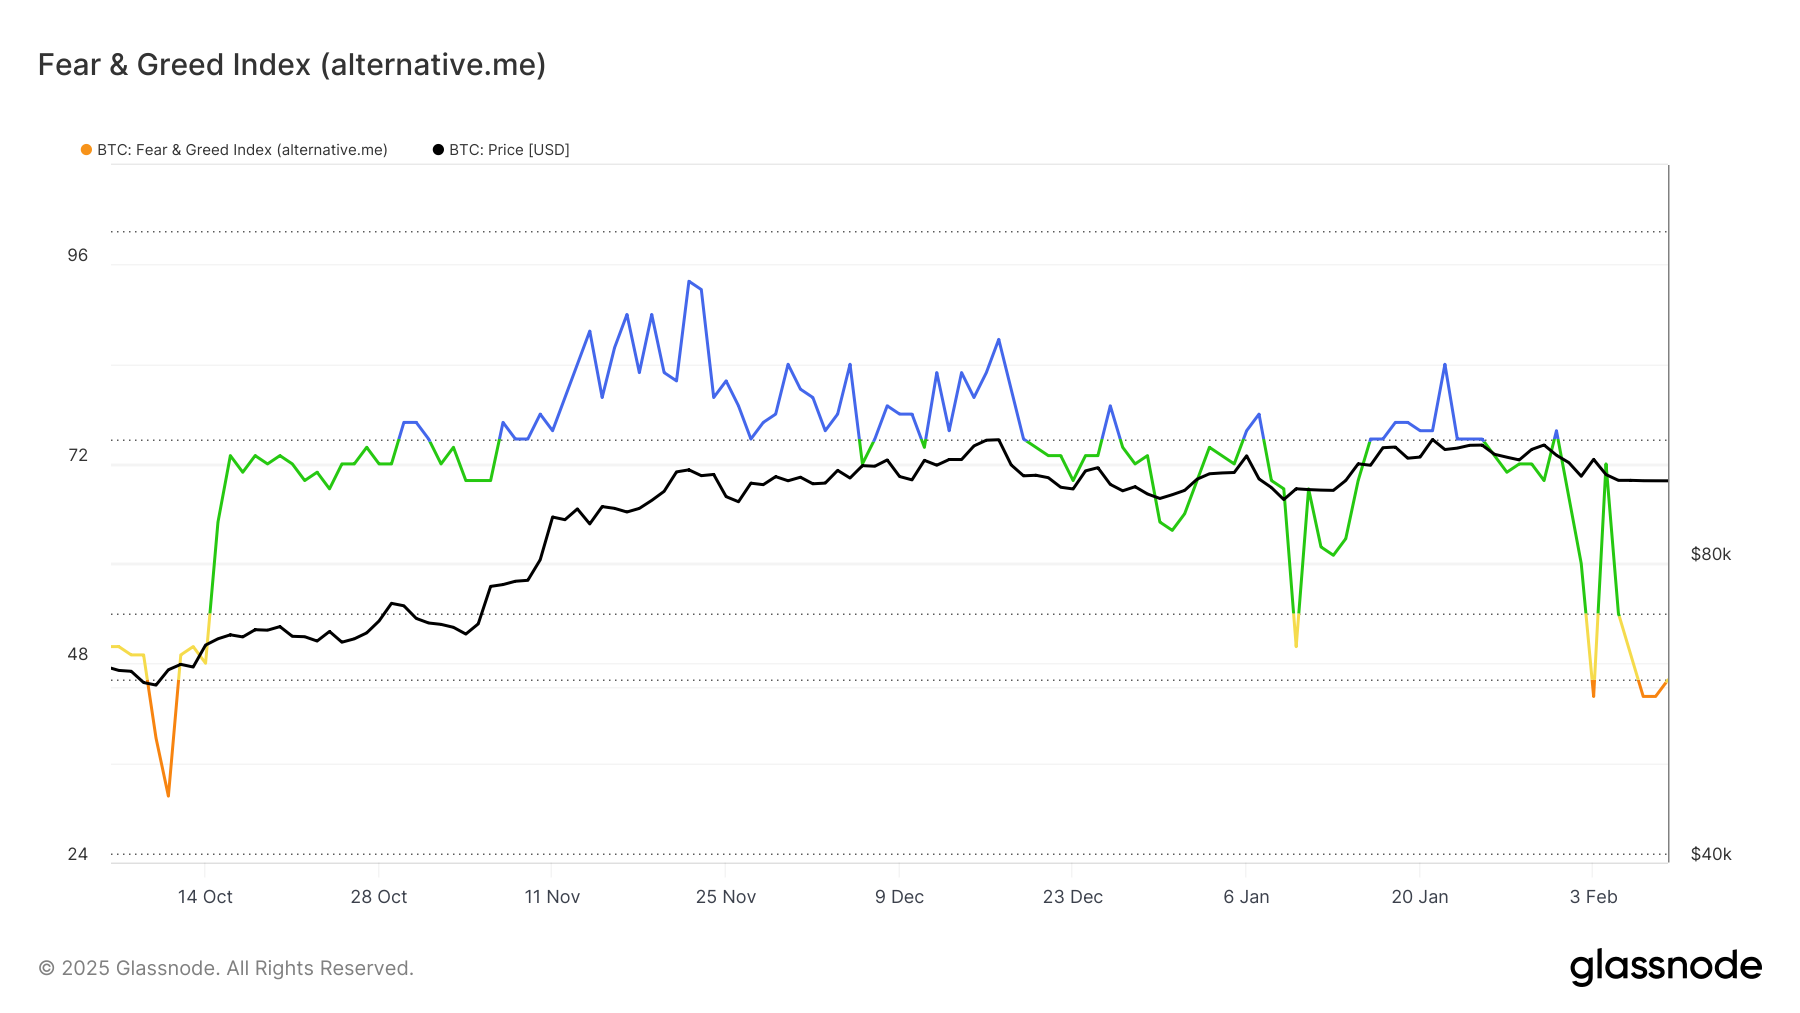Viewport: 1800px width, 1013px height.
Task: Click the black BTC Price legend dot
Action: point(438,150)
